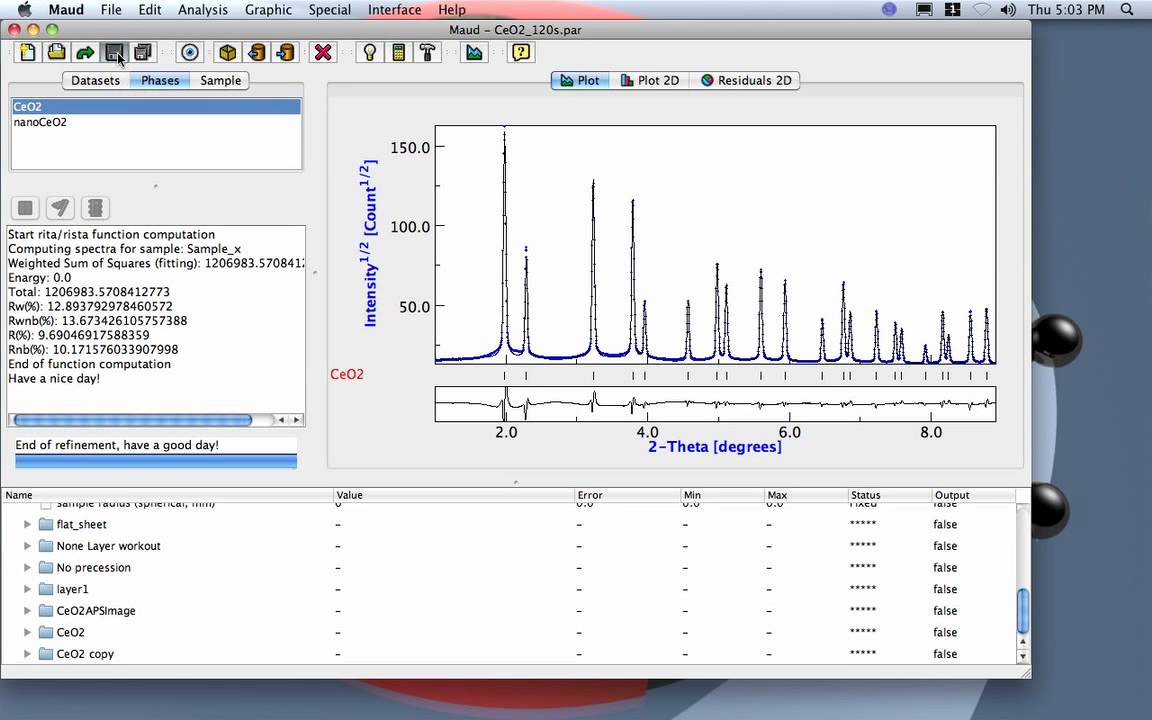This screenshot has height=720, width=1152.
Task: Open the Help menu
Action: pyautogui.click(x=452, y=10)
